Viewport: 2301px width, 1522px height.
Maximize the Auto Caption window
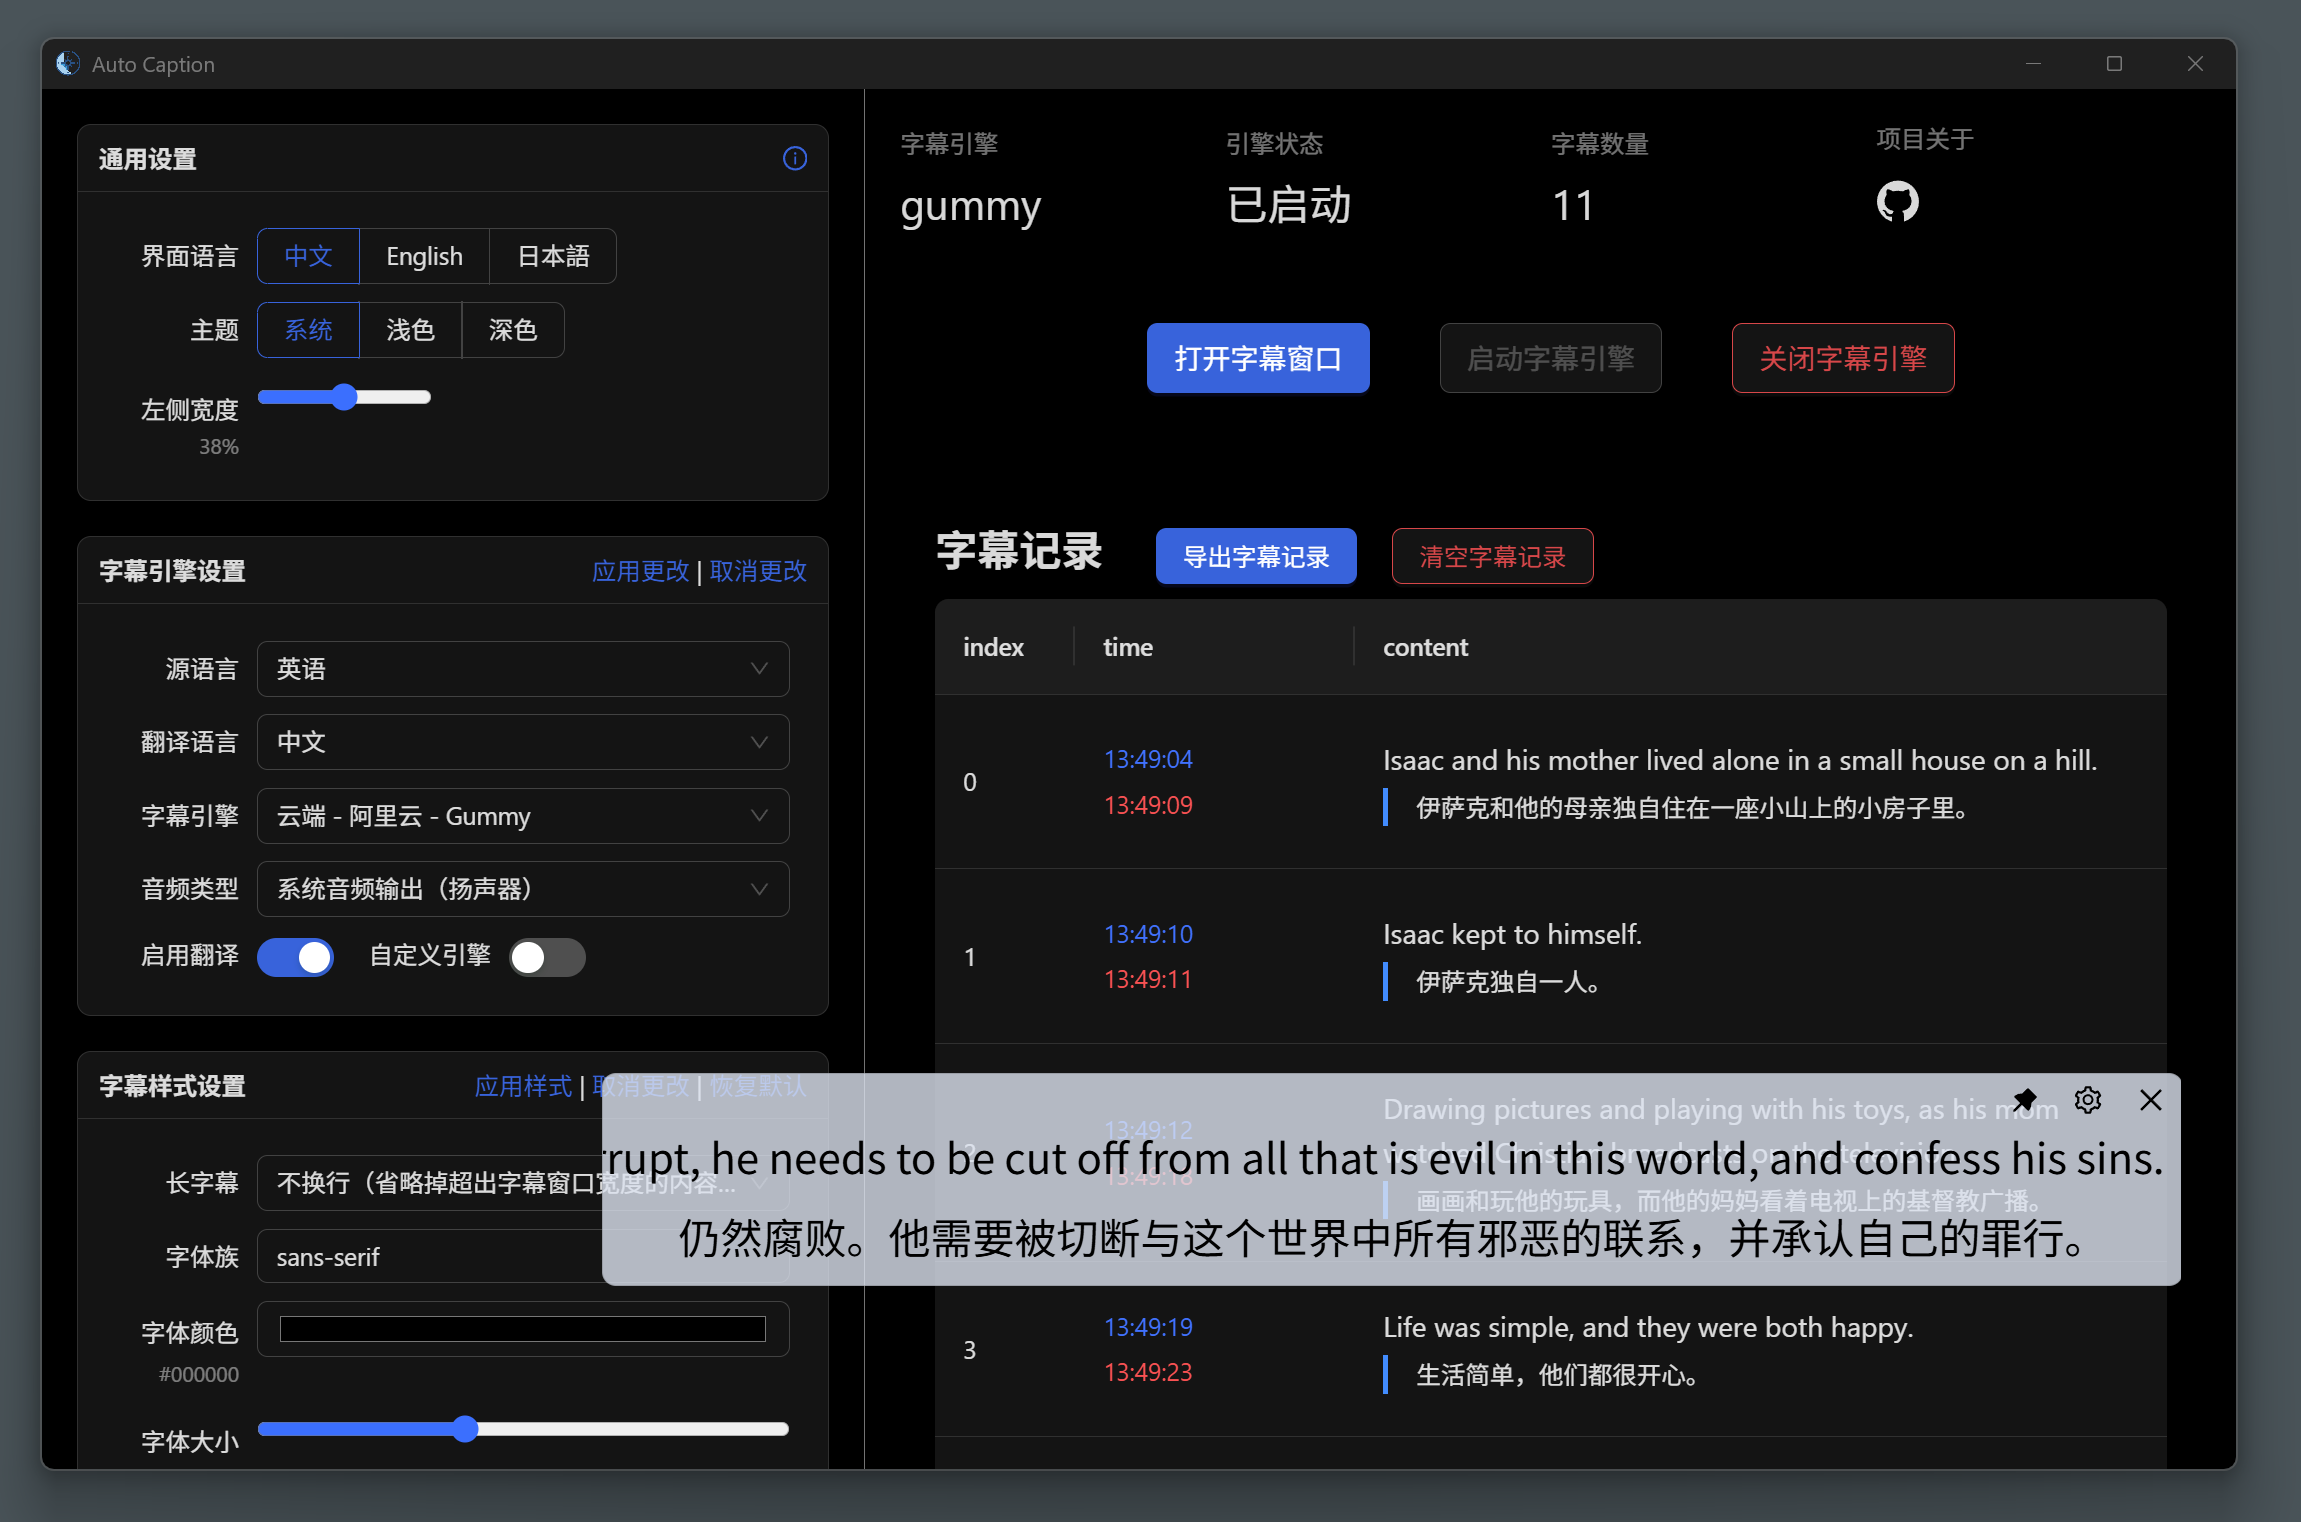2114,64
